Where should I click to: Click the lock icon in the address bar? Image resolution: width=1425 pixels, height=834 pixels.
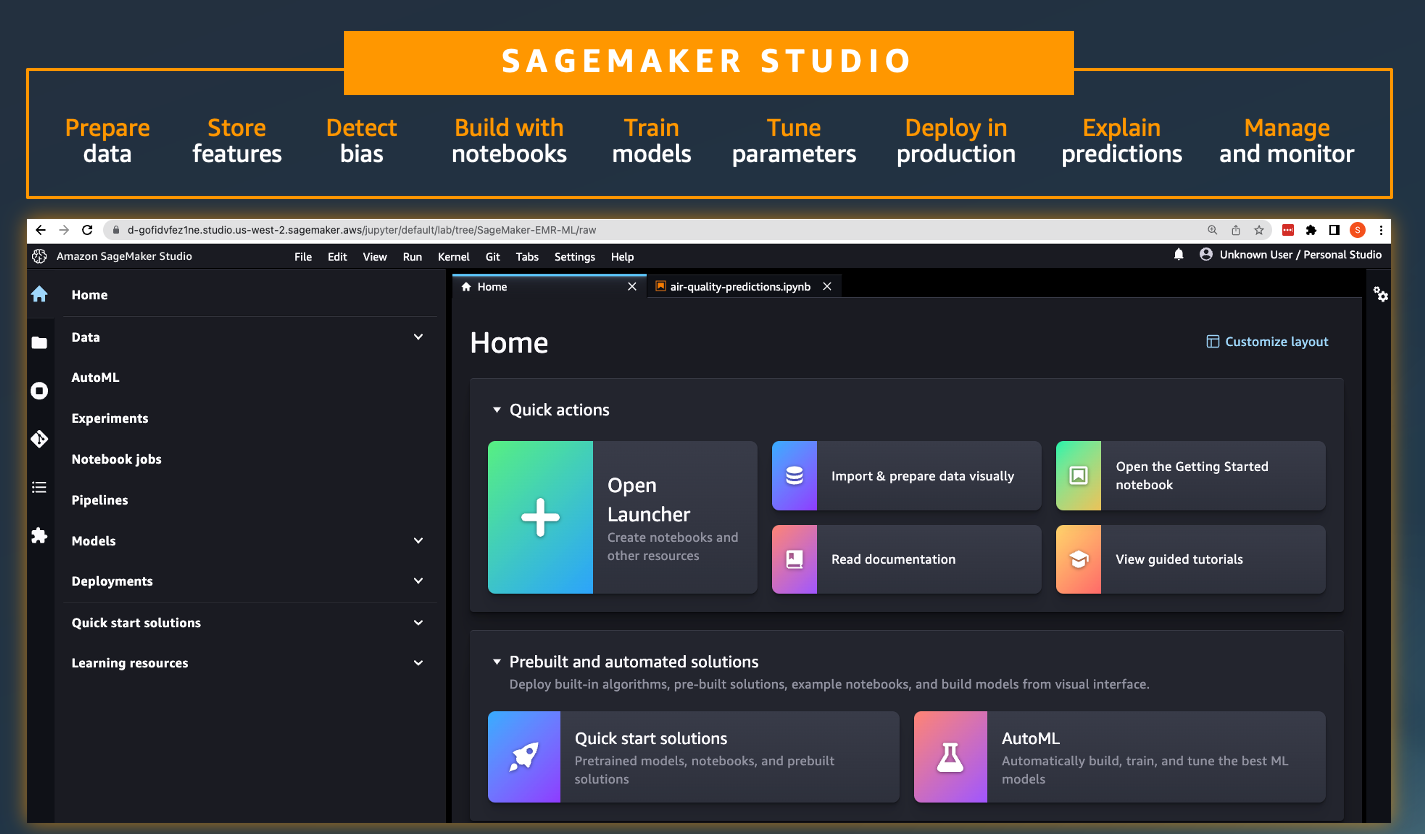click(116, 230)
